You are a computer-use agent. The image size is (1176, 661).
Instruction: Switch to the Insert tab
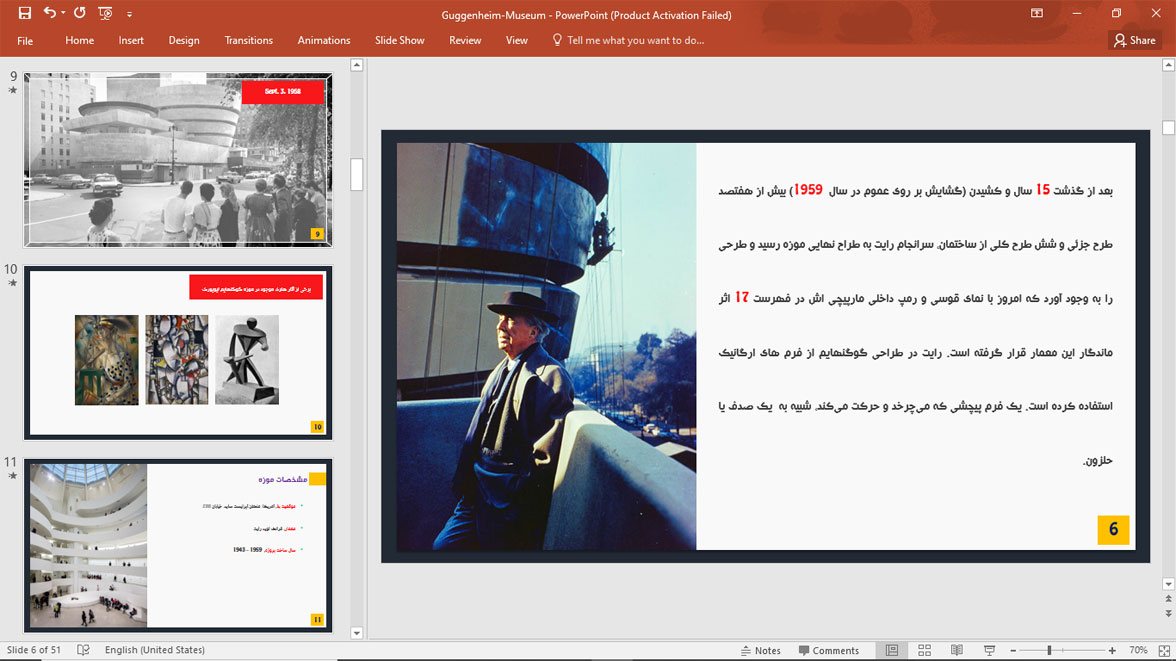[x=131, y=41]
